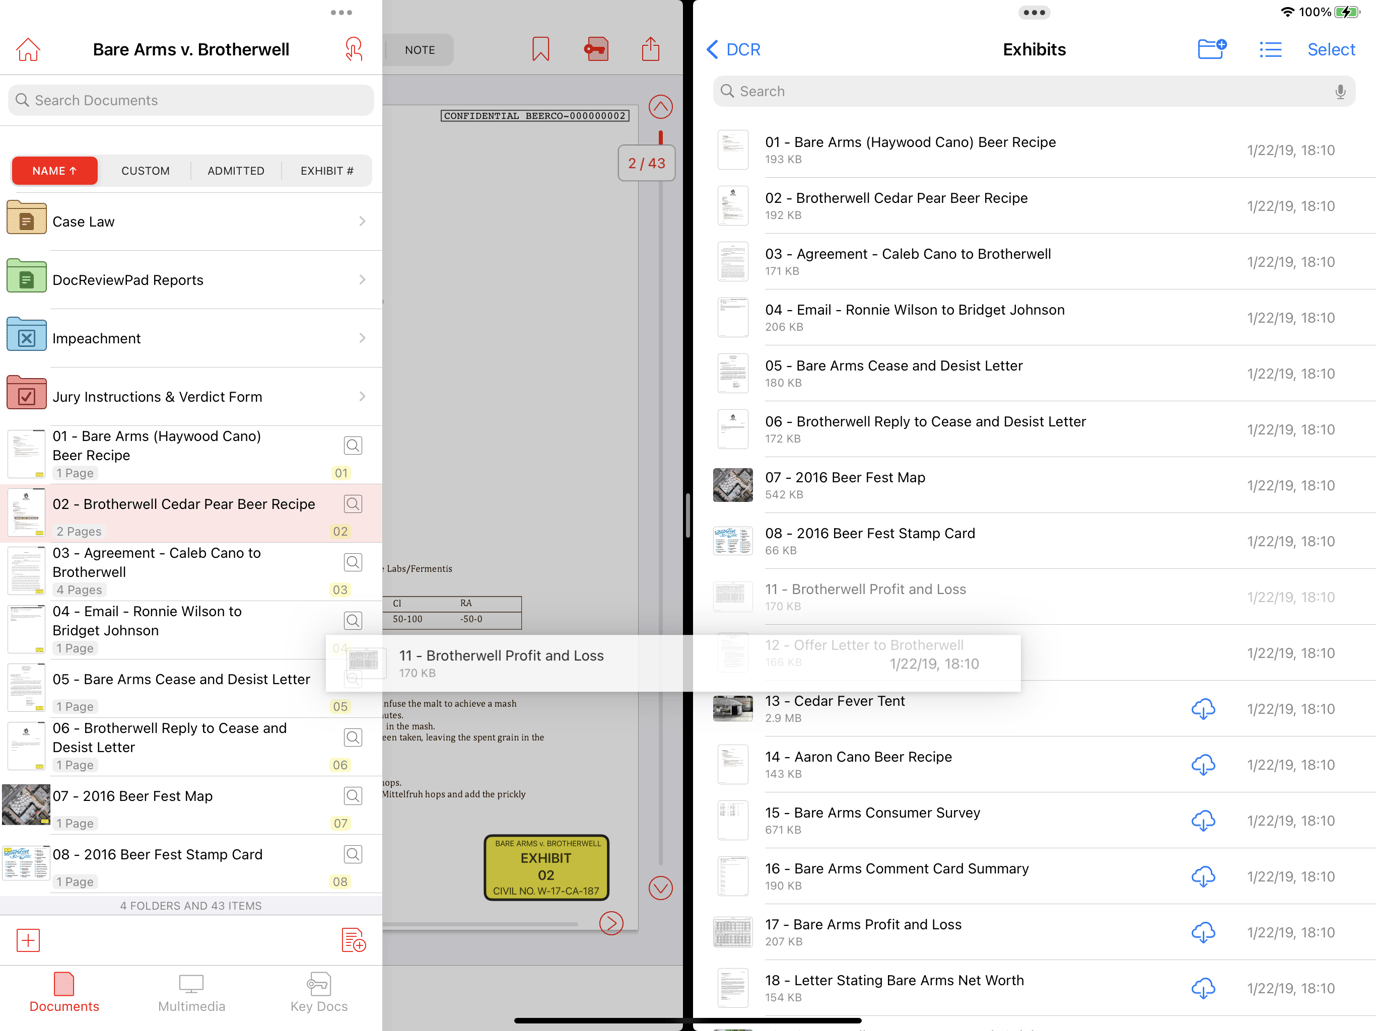Expand the Impeachment folder
This screenshot has width=1376, height=1031.
tap(190, 338)
